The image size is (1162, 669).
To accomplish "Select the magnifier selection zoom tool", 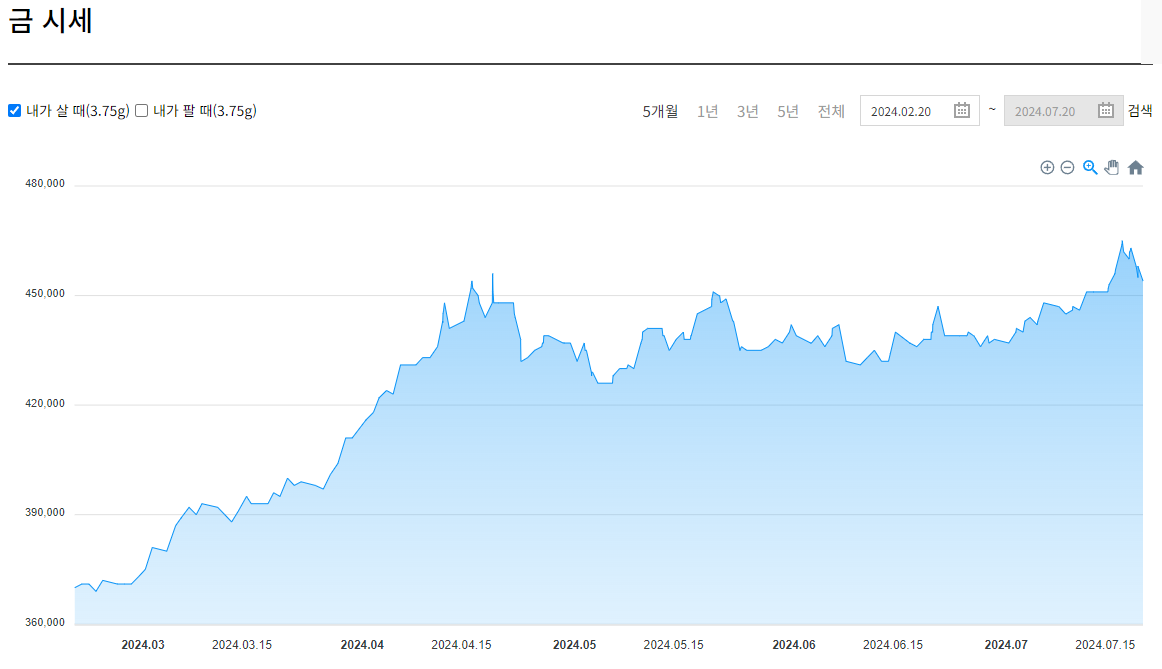I will click(1089, 167).
